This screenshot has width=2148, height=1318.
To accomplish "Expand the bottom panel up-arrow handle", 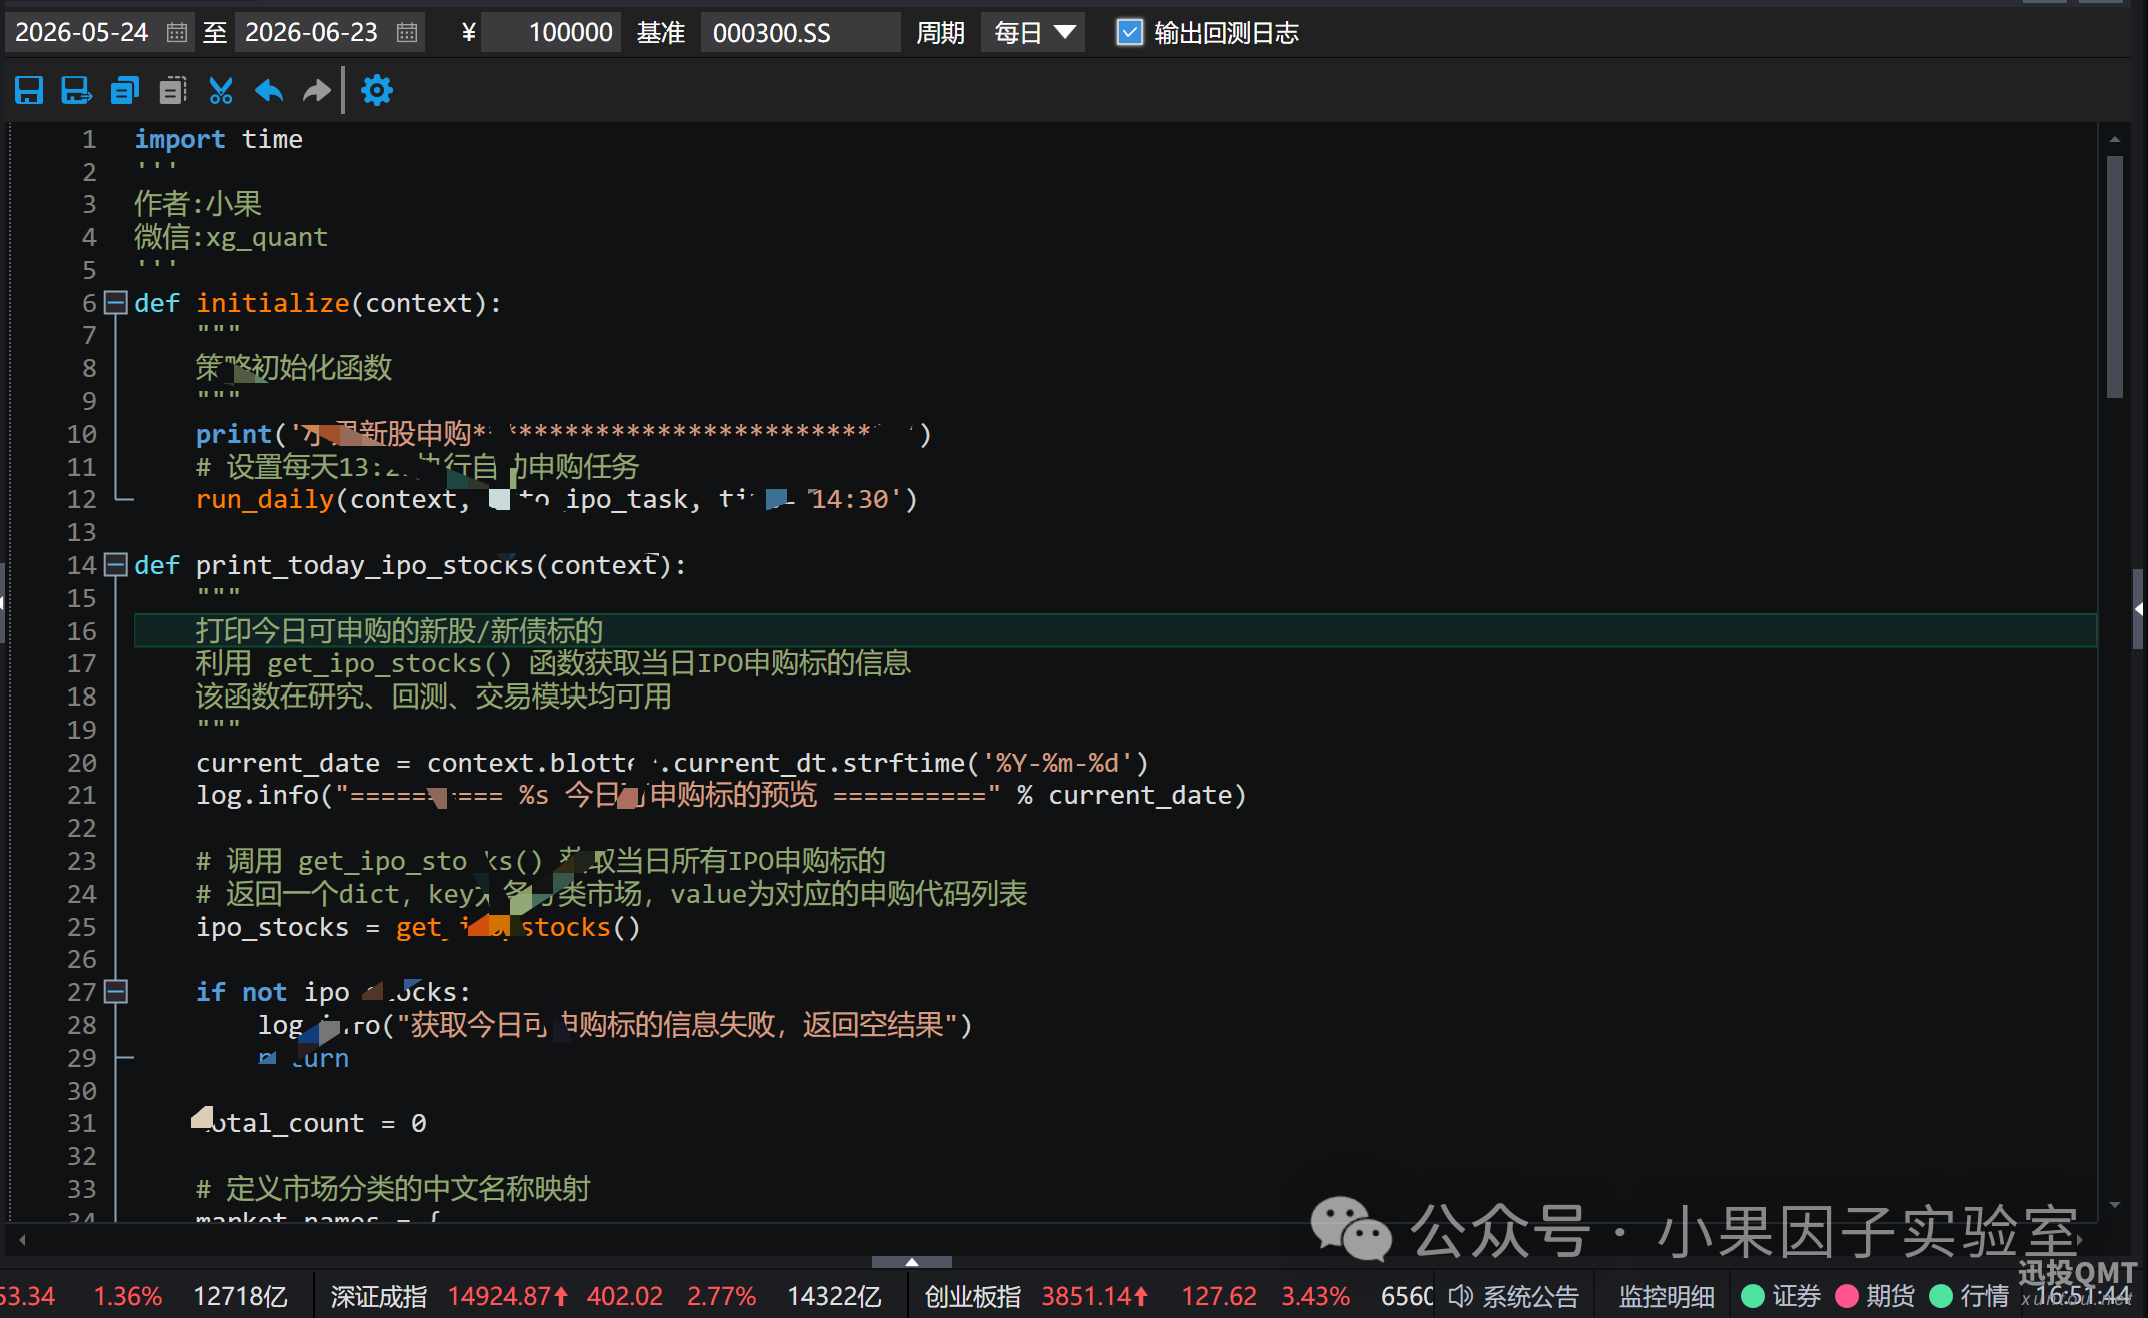I will (911, 1262).
